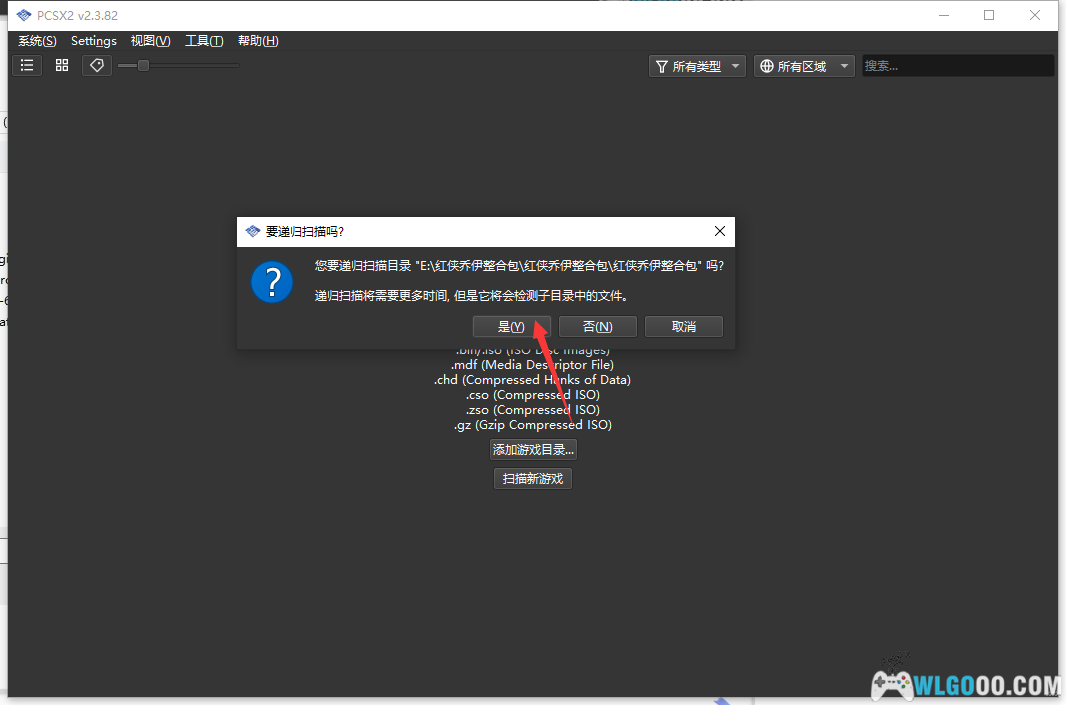Click the 搜索 search field
The width and height of the screenshot is (1066, 705).
pos(957,66)
